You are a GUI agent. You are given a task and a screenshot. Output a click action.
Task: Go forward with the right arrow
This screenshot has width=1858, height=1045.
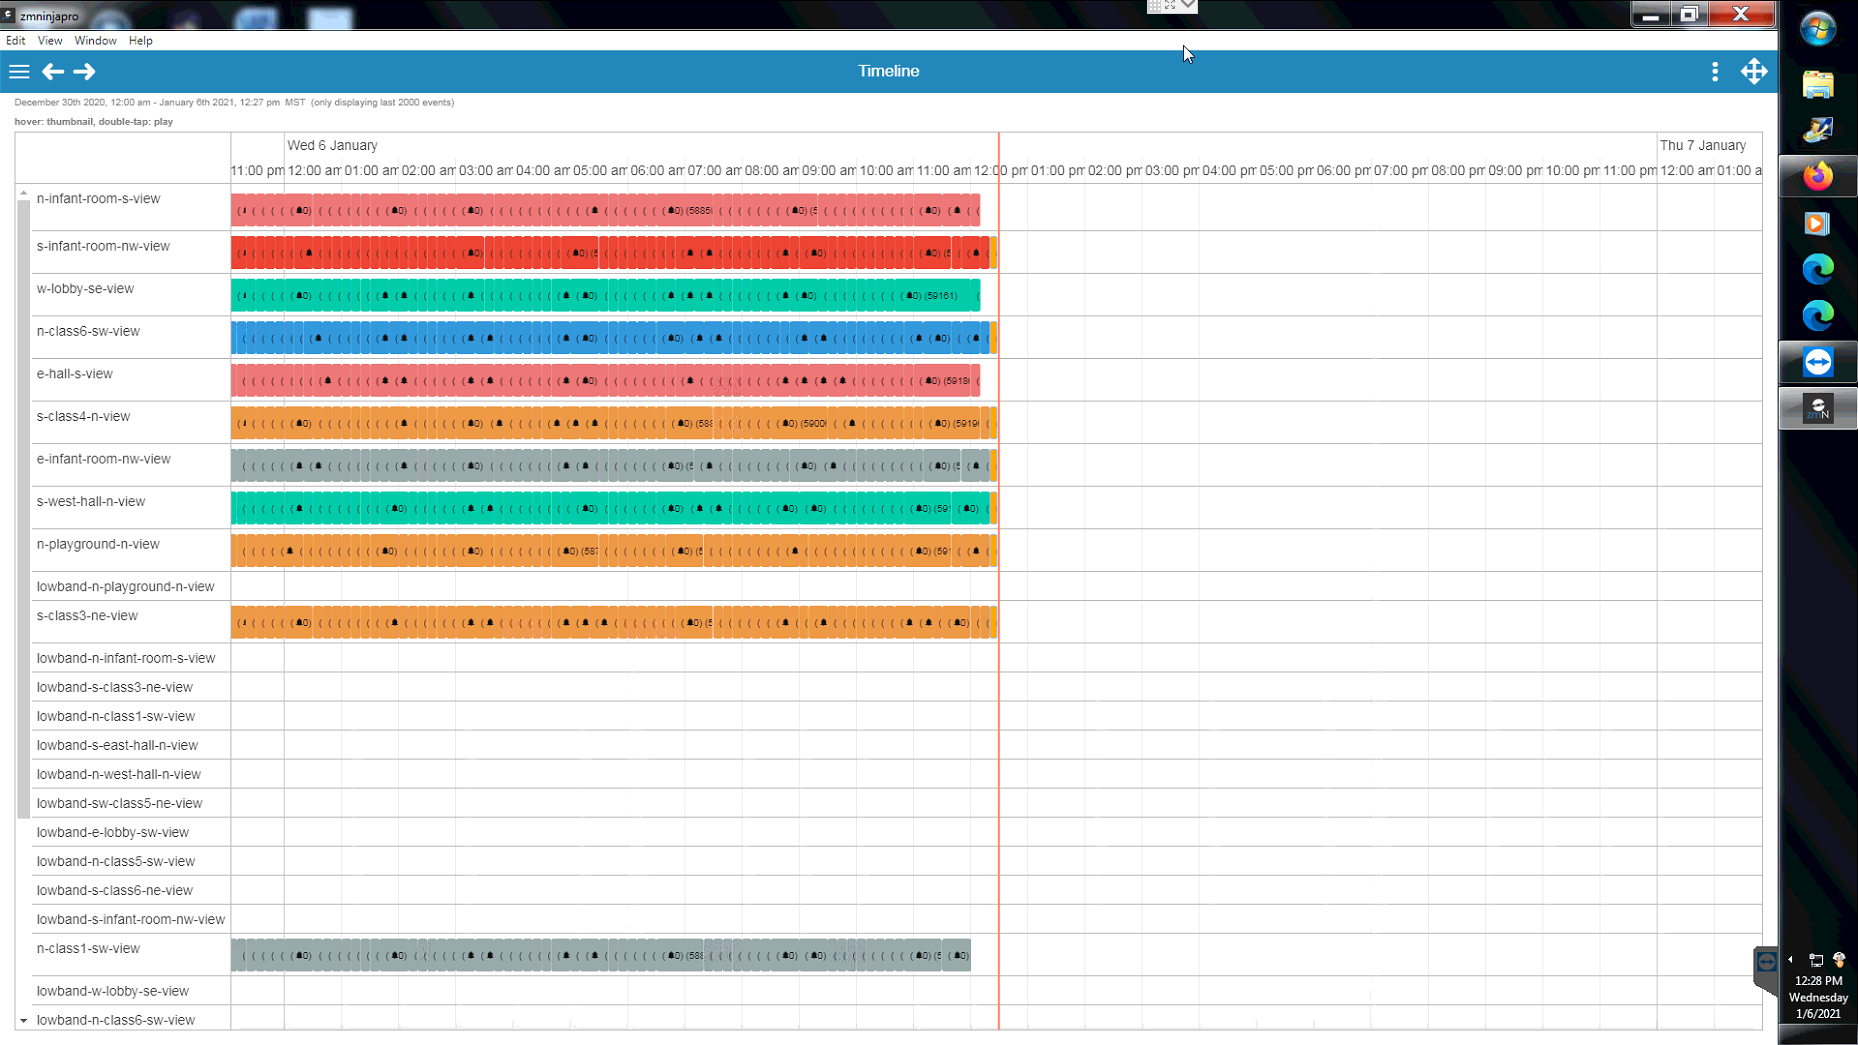[x=84, y=71]
